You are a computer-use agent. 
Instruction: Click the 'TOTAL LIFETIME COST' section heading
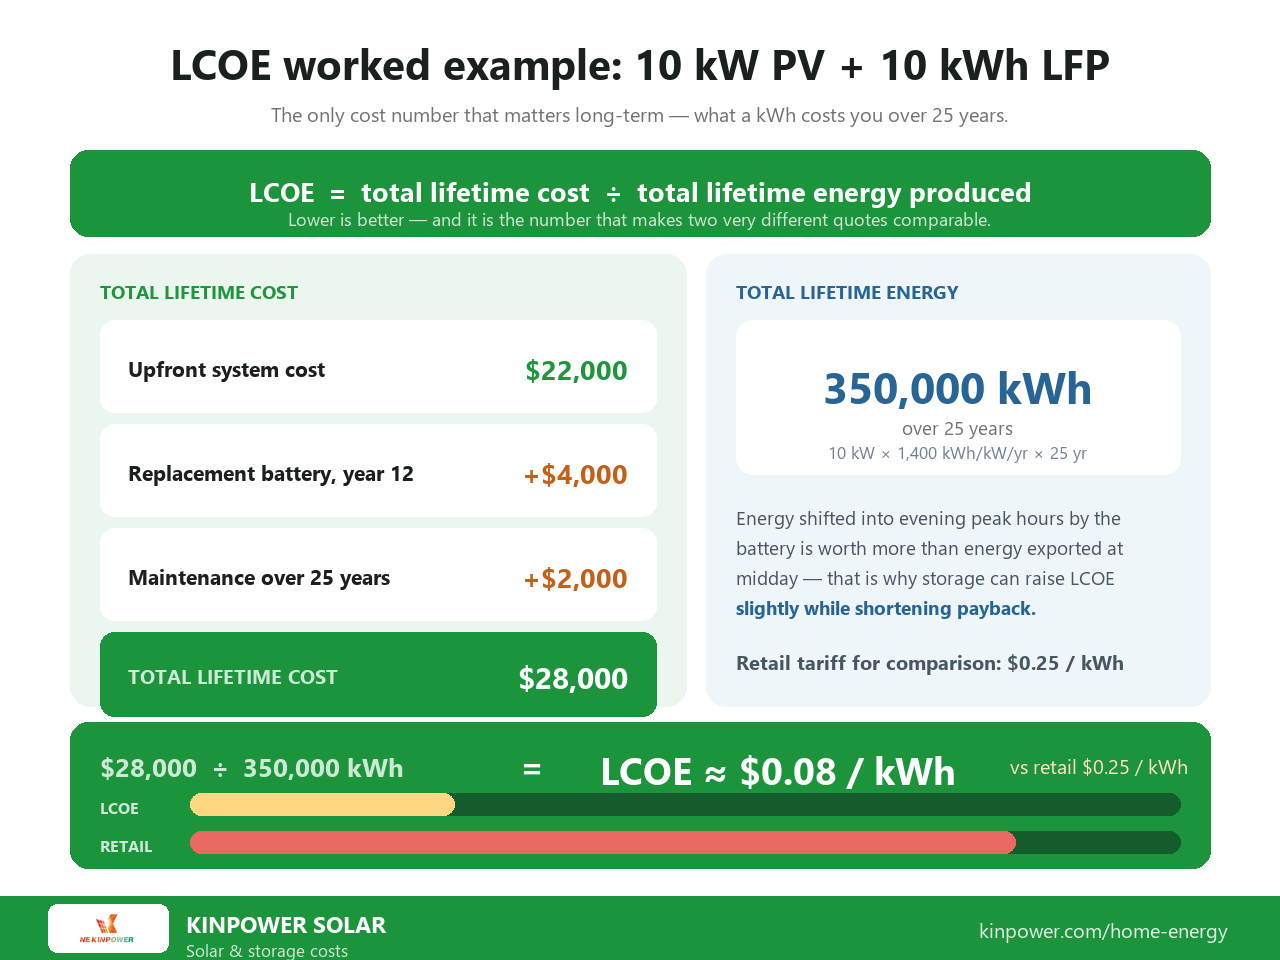click(x=199, y=293)
